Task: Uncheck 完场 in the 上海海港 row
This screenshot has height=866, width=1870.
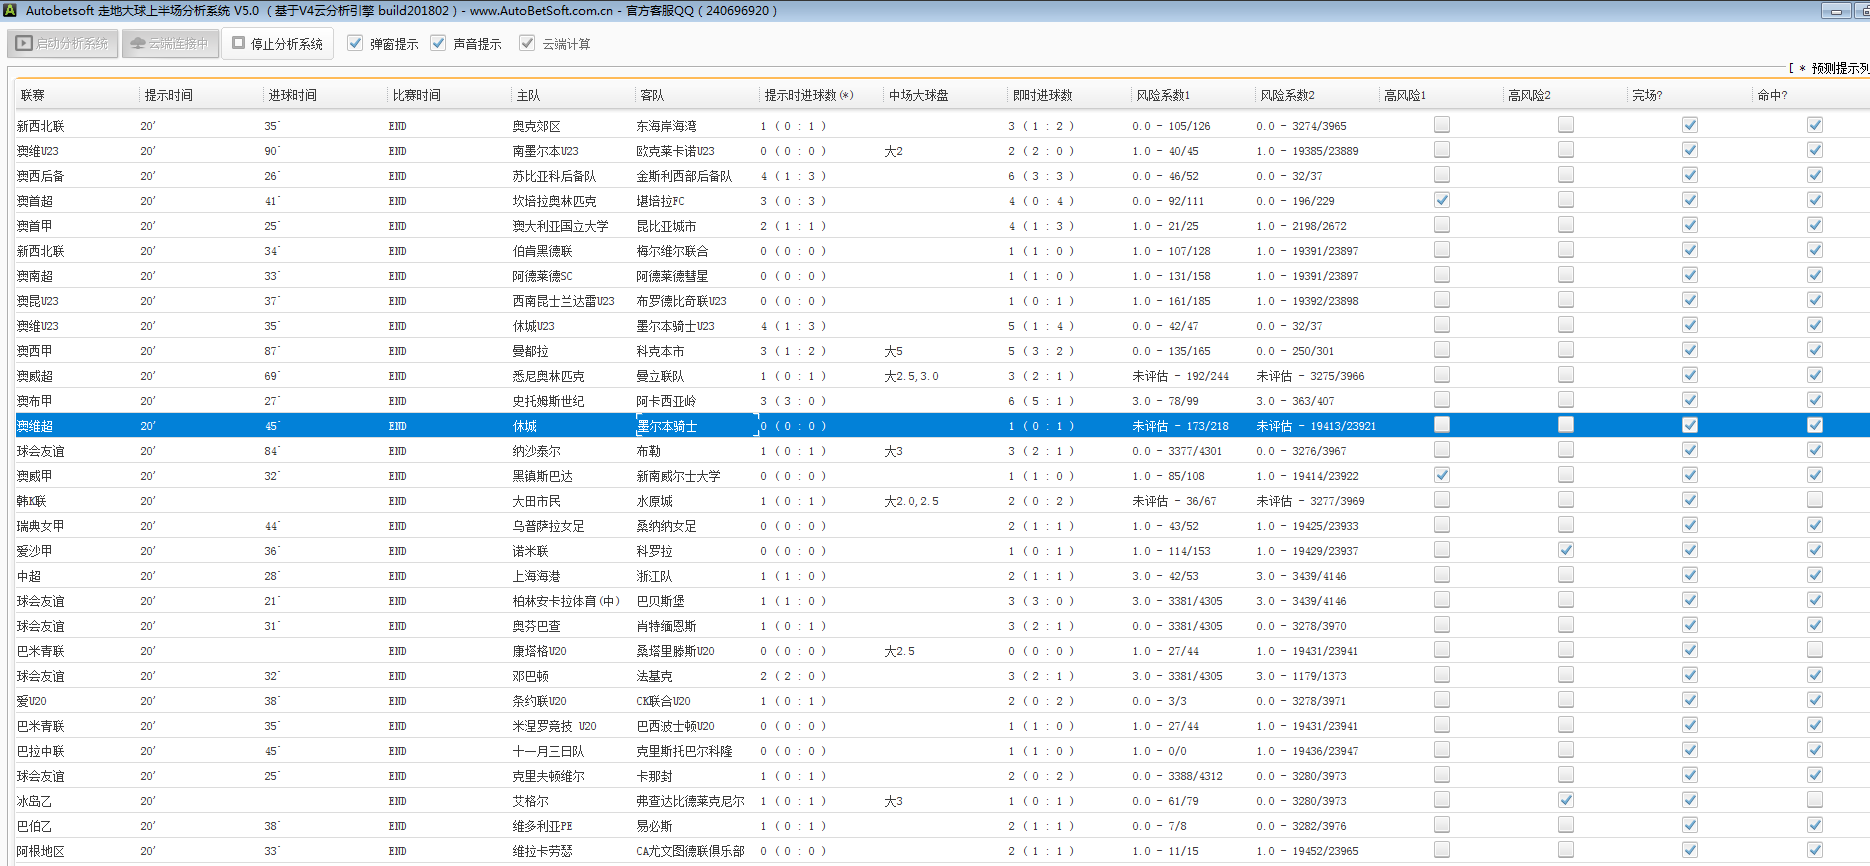Action: [1689, 575]
